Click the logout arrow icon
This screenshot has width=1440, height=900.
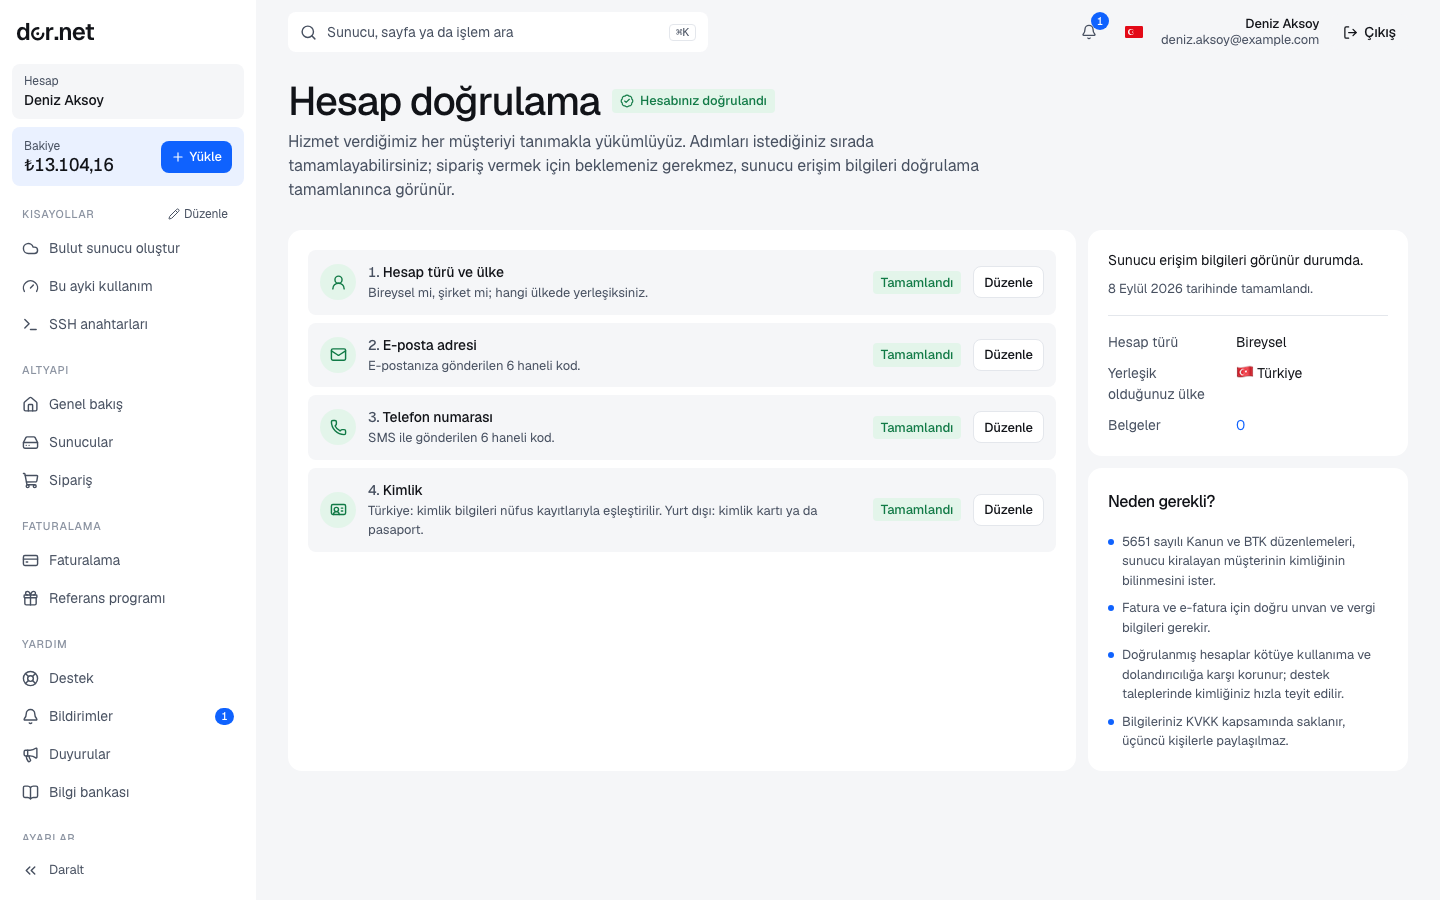1350,32
